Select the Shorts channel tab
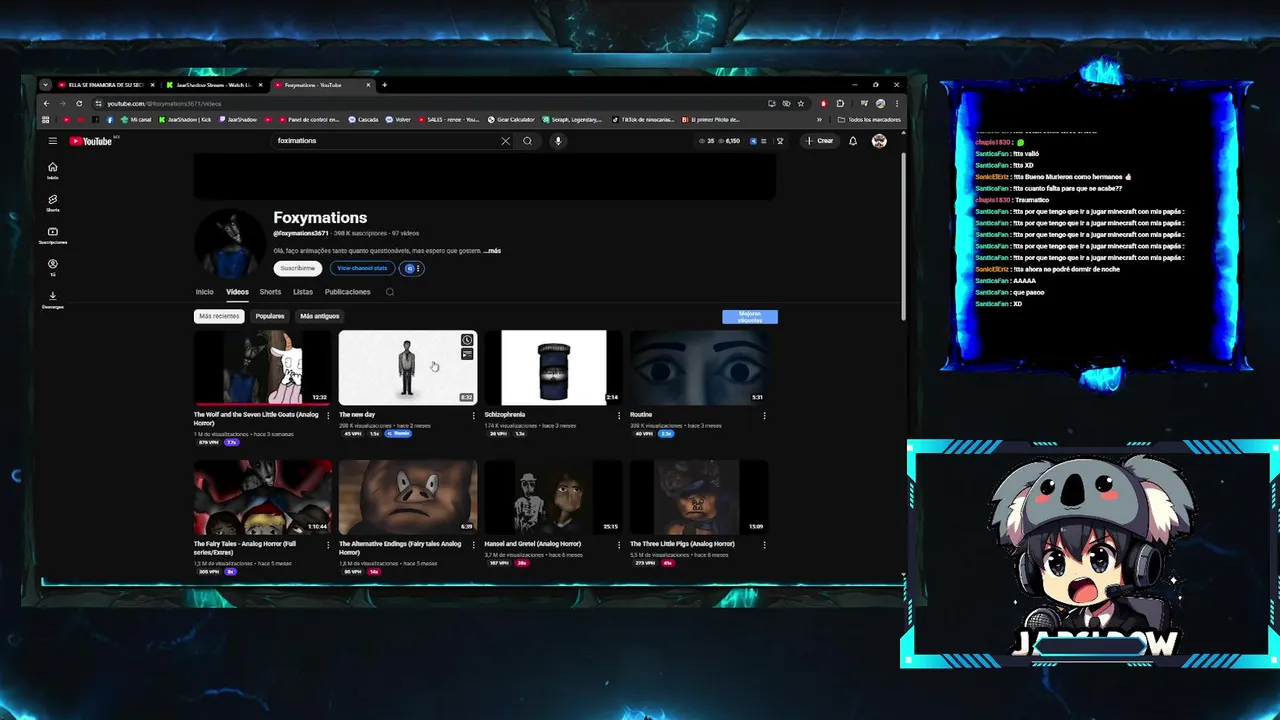 coord(270,292)
